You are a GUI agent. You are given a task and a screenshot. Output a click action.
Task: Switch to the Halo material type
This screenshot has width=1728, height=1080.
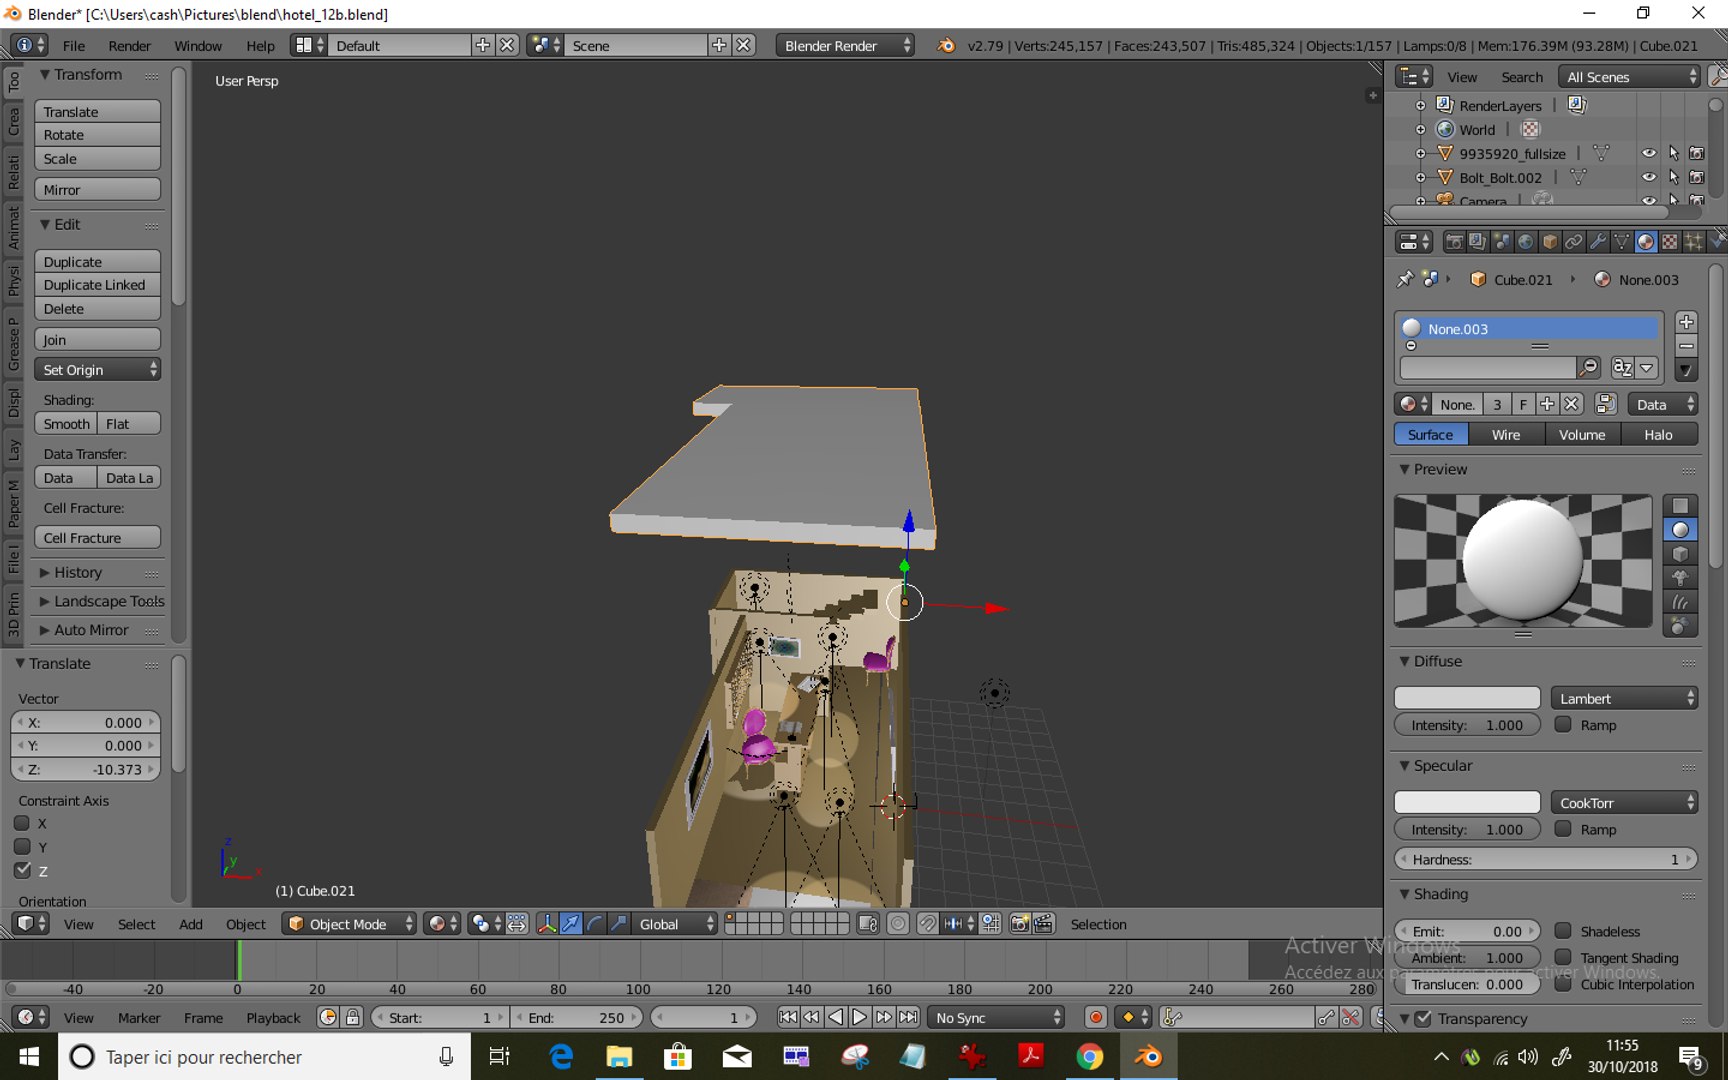(1659, 434)
